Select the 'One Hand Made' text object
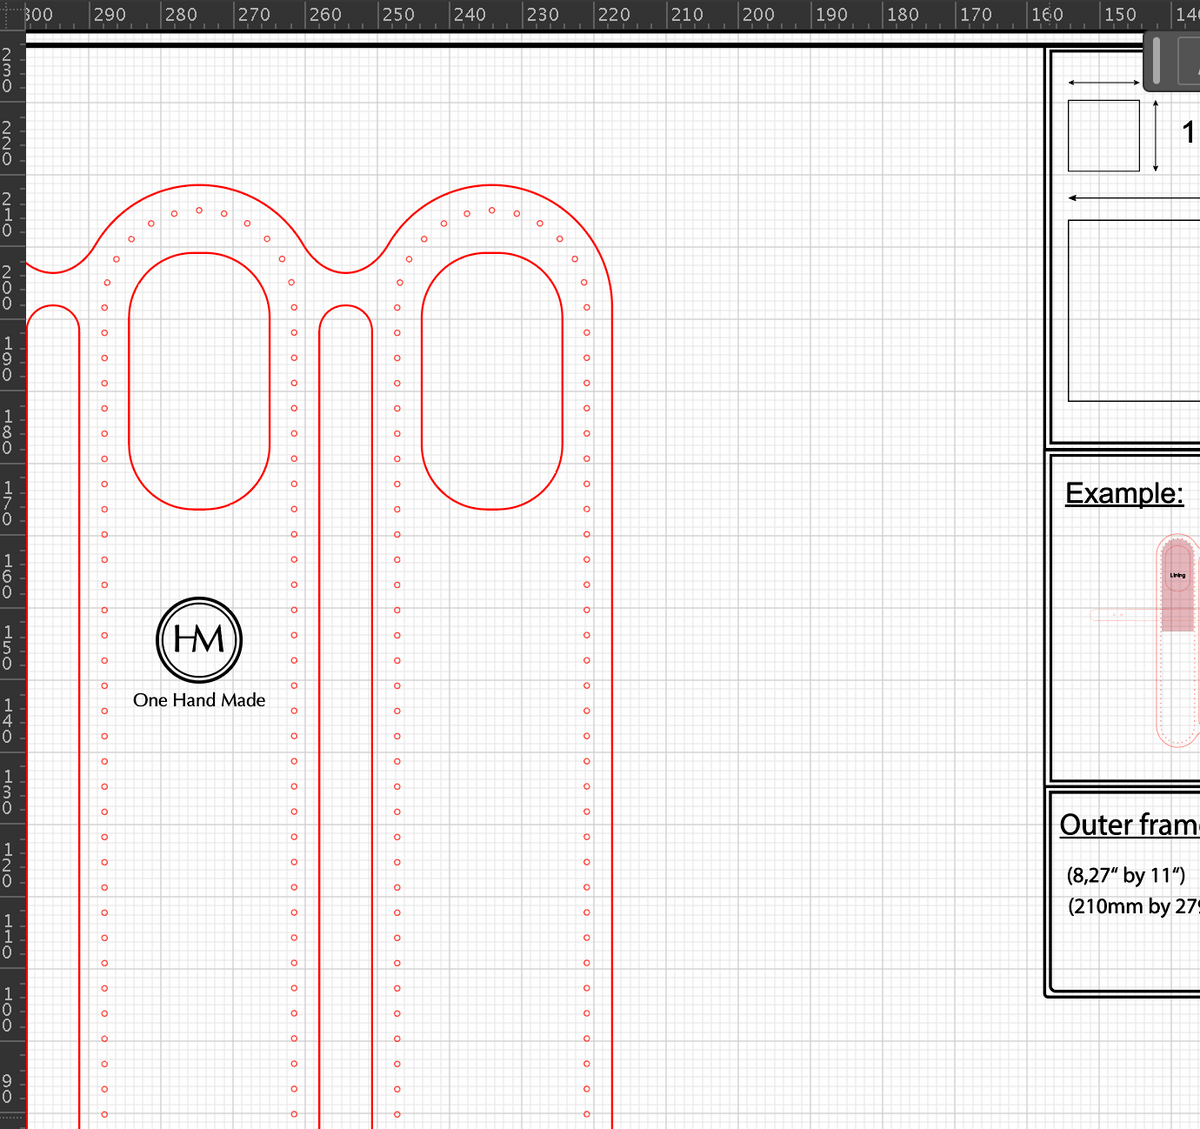This screenshot has width=1200, height=1129. pos(199,700)
